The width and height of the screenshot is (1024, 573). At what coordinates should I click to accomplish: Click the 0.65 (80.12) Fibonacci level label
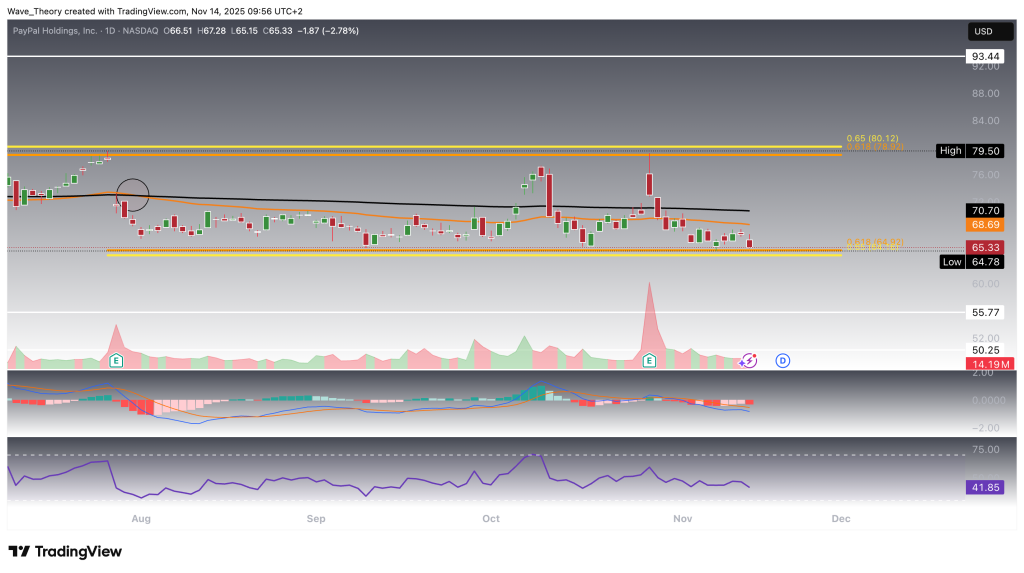click(x=875, y=138)
